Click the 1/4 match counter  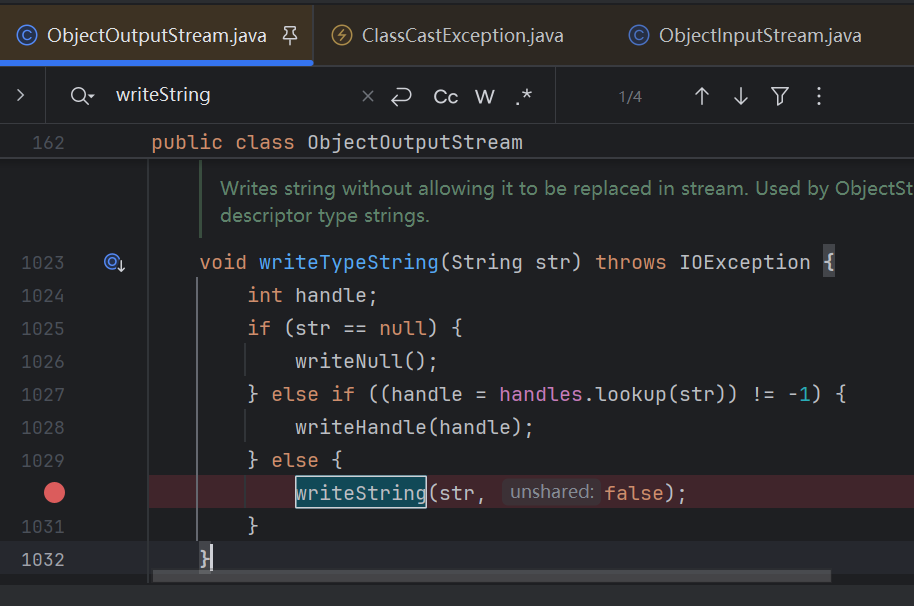click(x=630, y=97)
